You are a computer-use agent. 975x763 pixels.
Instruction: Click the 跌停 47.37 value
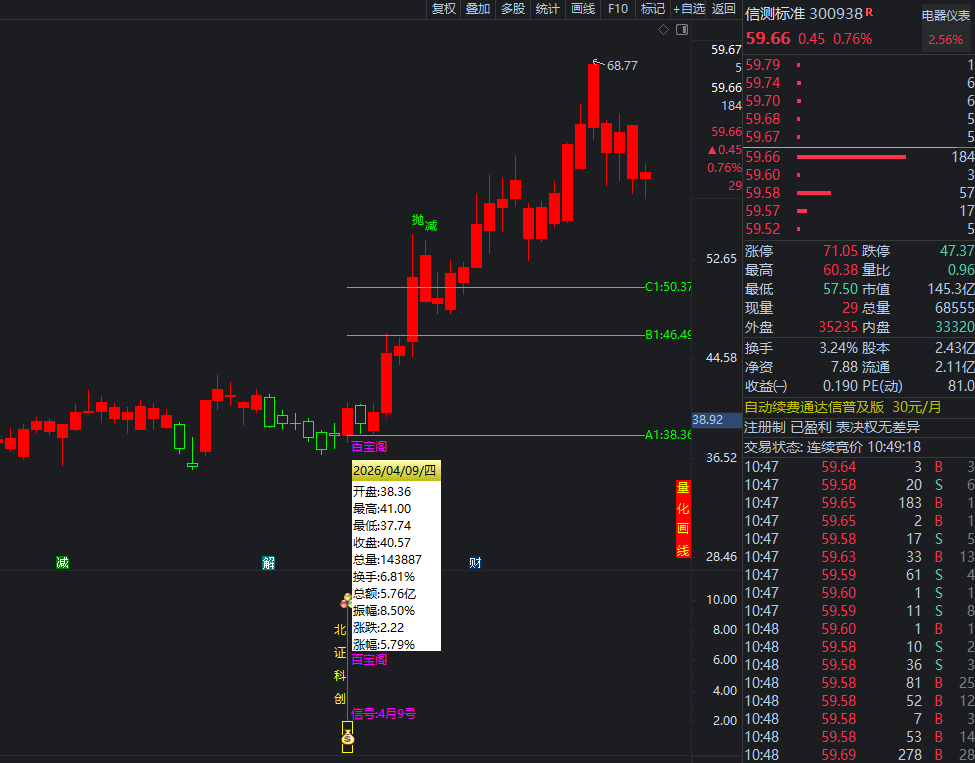pyautogui.click(x=956, y=251)
